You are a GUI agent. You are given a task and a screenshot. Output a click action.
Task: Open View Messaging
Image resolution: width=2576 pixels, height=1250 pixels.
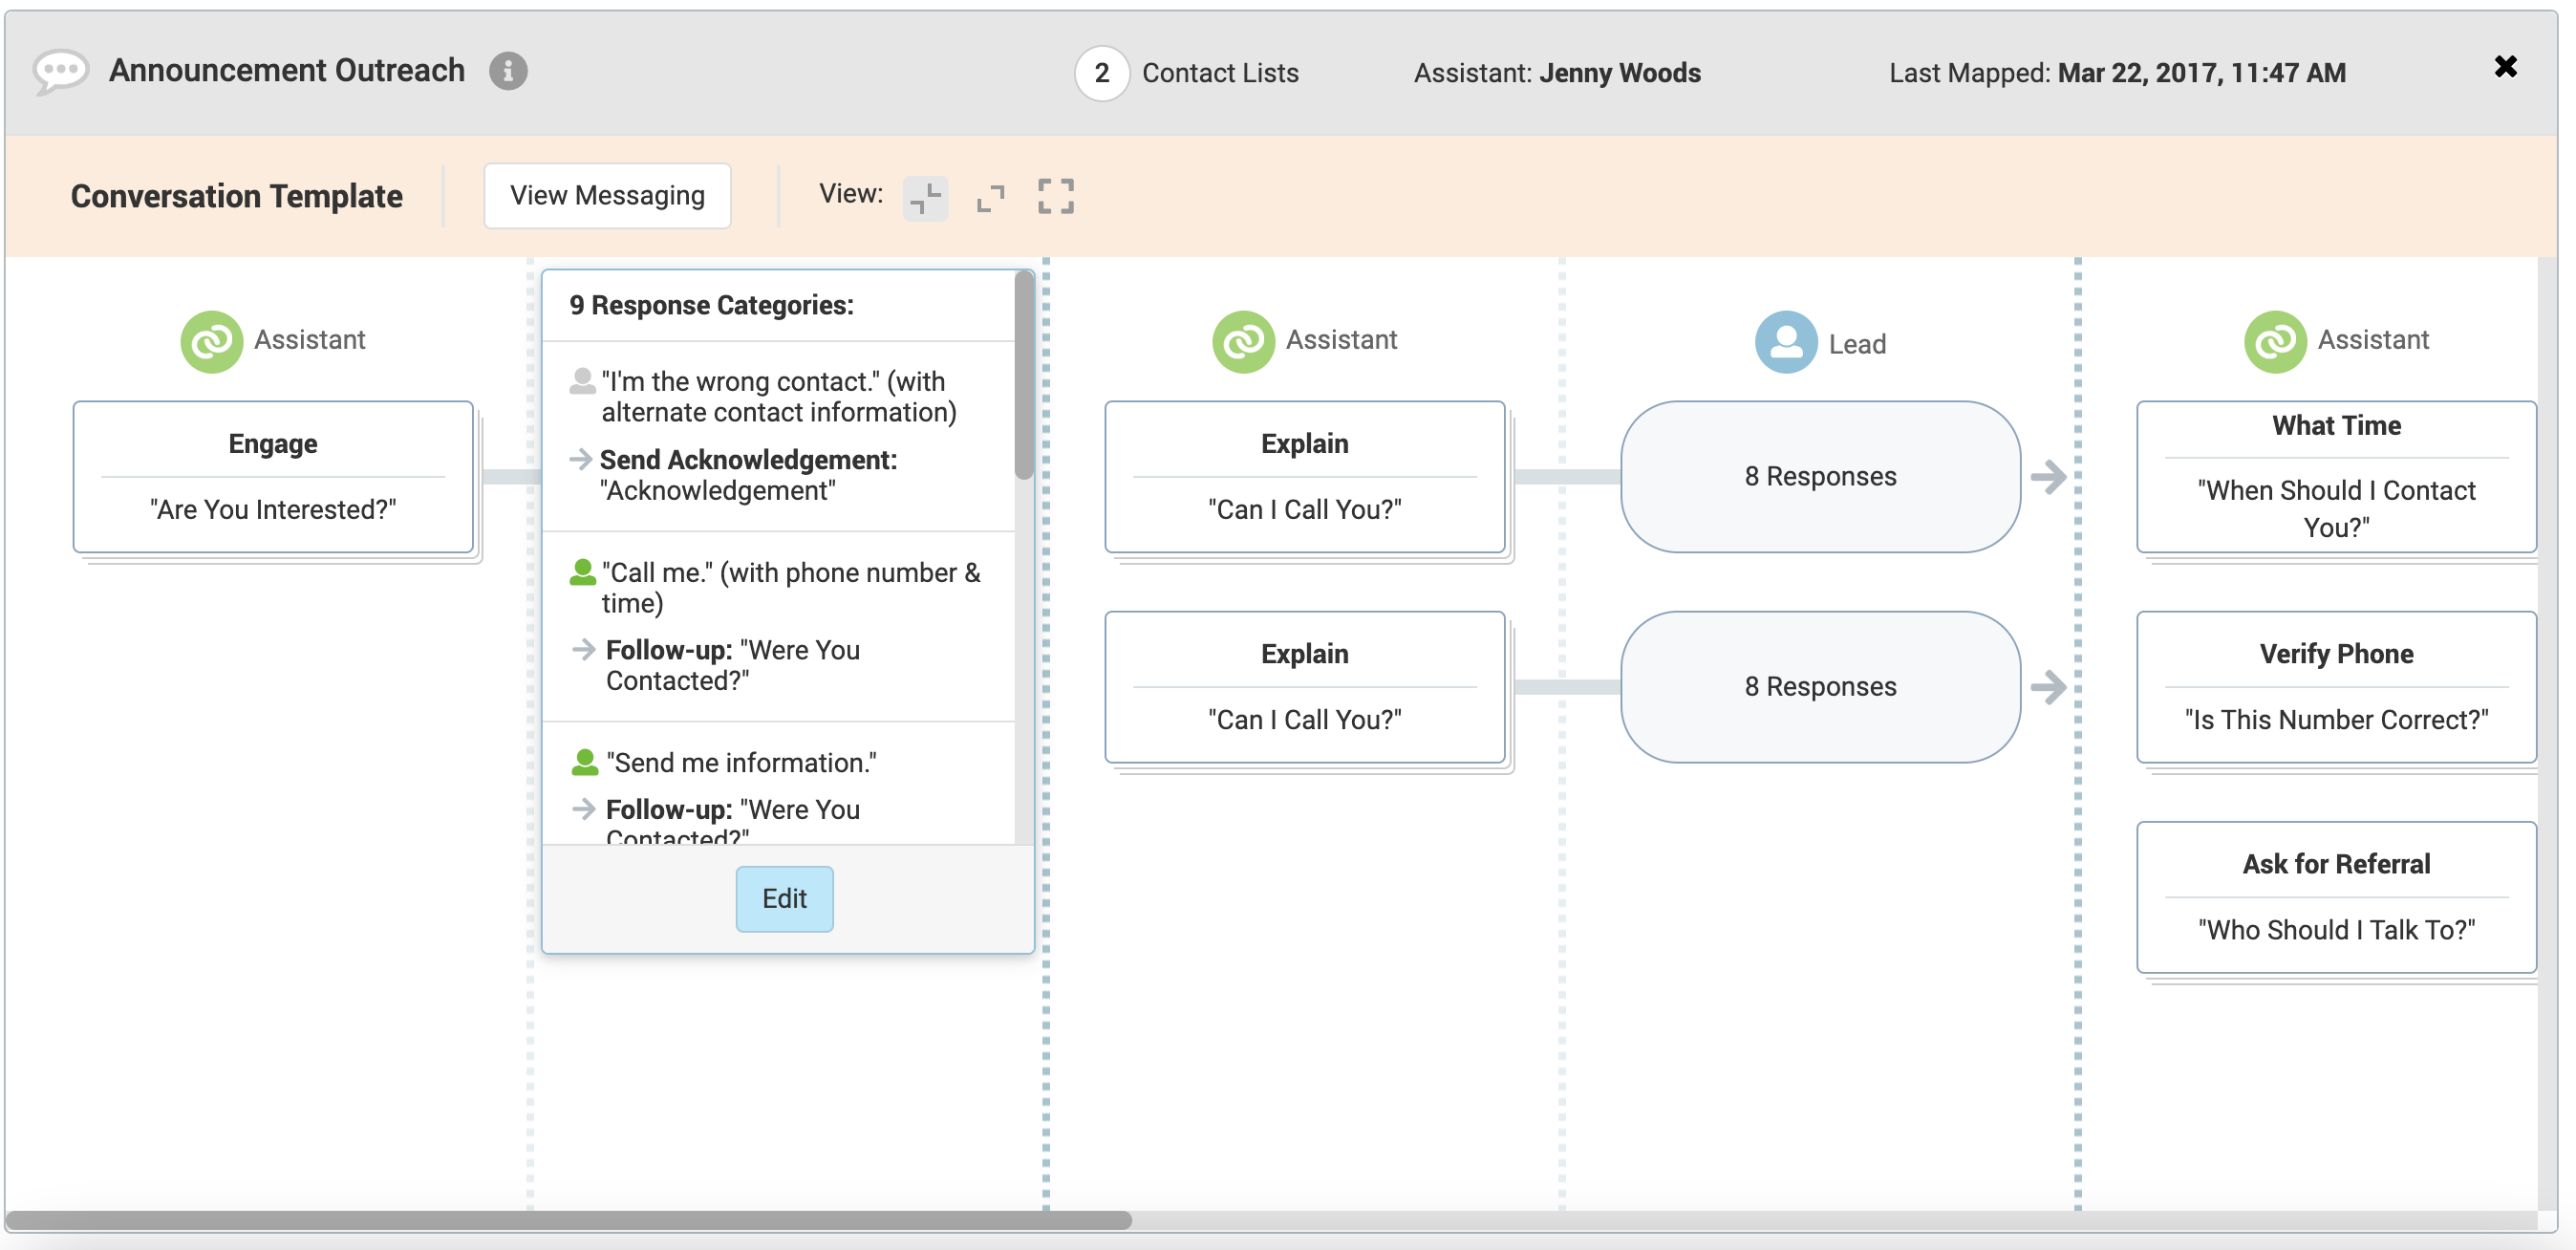pyautogui.click(x=607, y=195)
